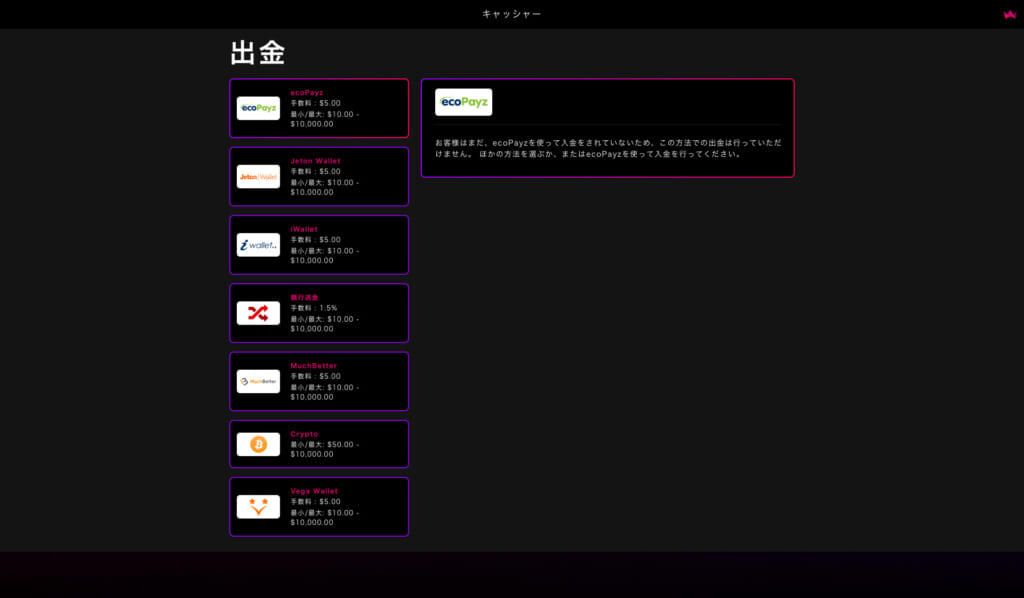Pick the iWallet method name
Screen dimensions: 1024x598
(304, 229)
